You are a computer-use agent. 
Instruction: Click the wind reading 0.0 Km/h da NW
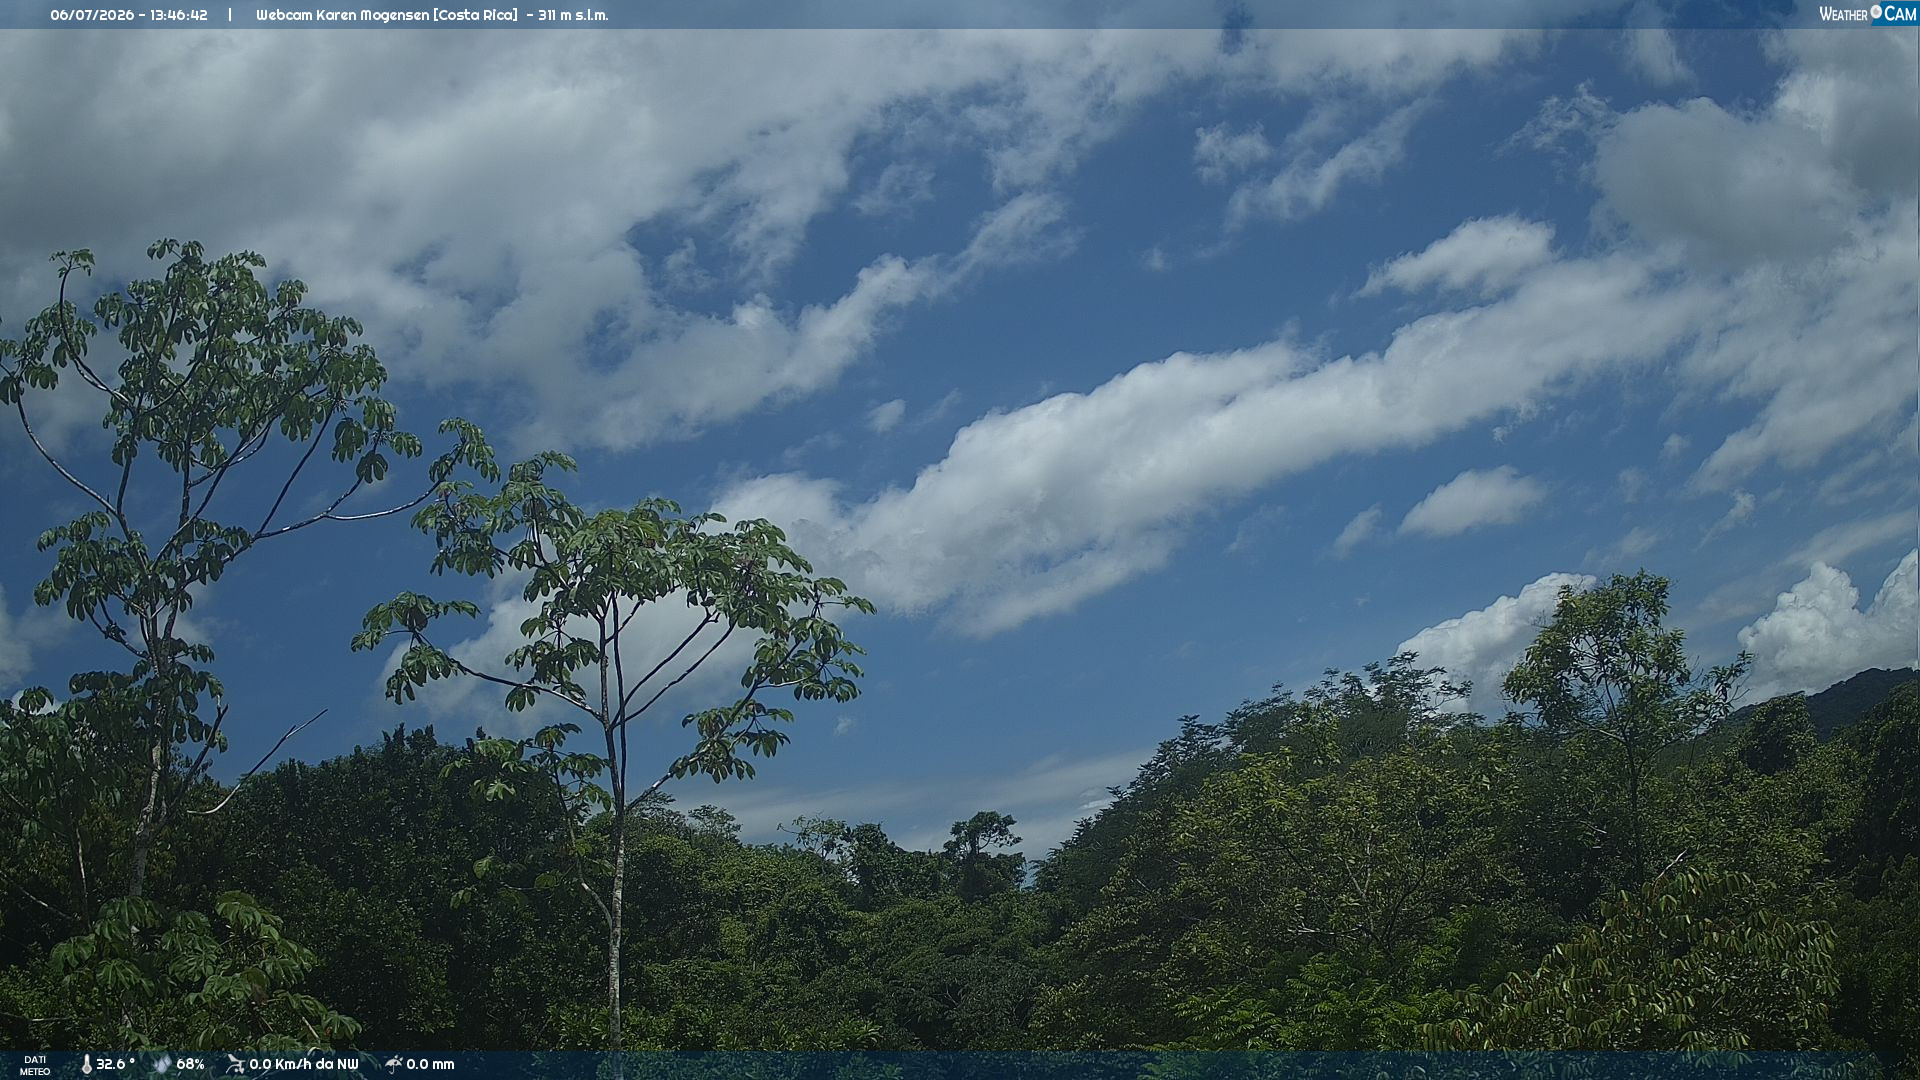304,1065
